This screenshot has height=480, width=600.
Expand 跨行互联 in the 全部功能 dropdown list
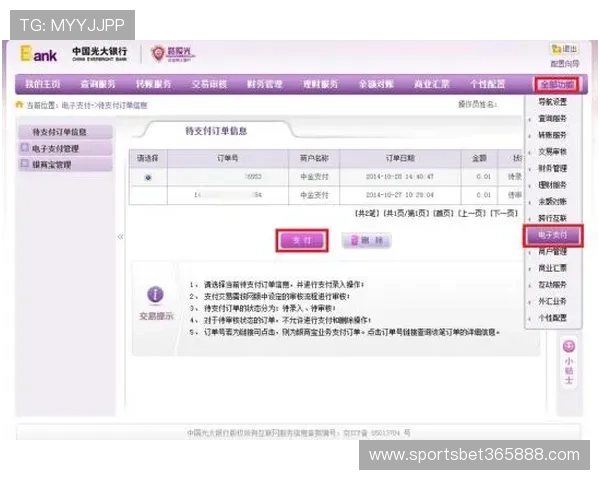tap(553, 218)
